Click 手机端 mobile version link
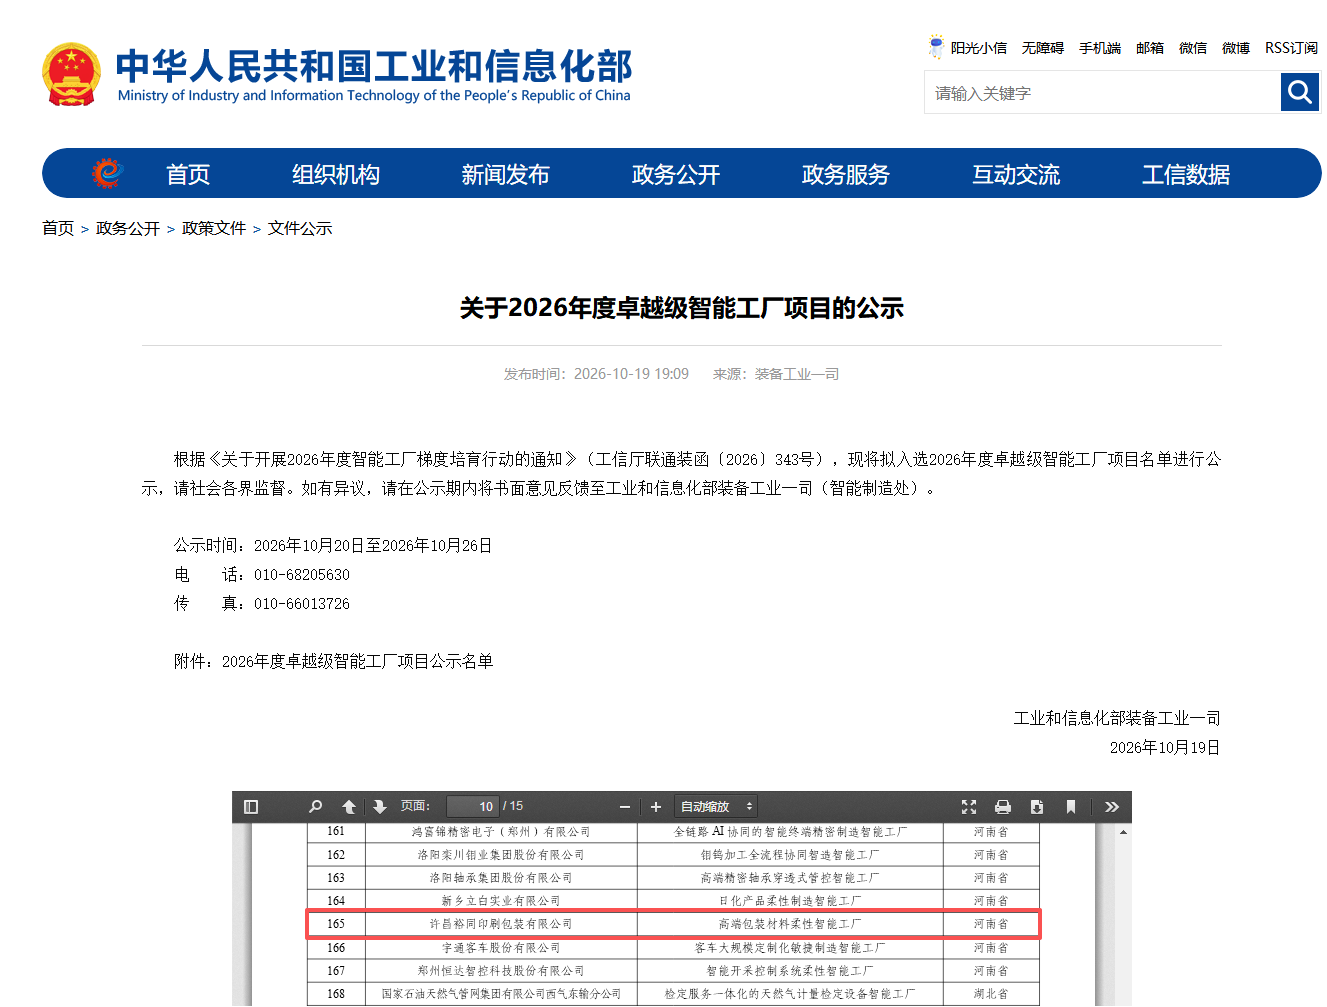The width and height of the screenshot is (1327, 1007). (1100, 48)
